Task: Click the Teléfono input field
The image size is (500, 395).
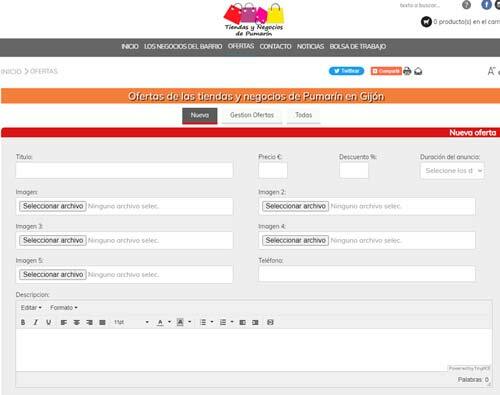Action: (x=367, y=274)
